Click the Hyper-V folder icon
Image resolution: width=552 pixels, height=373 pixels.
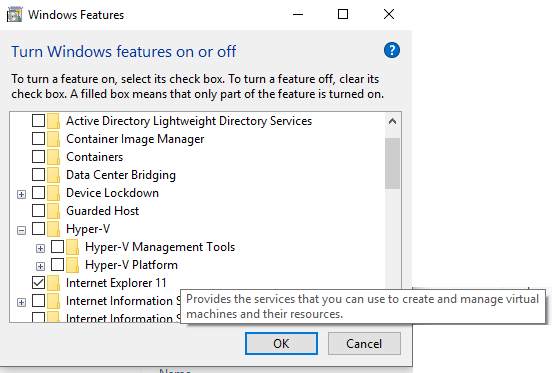(x=54, y=229)
